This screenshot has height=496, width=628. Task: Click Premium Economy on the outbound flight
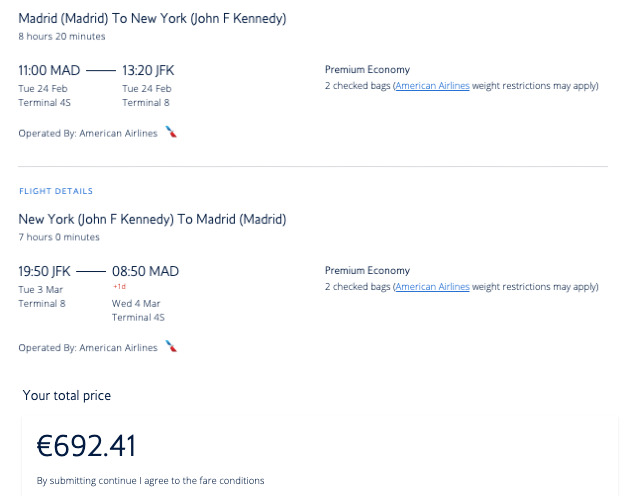click(x=367, y=70)
